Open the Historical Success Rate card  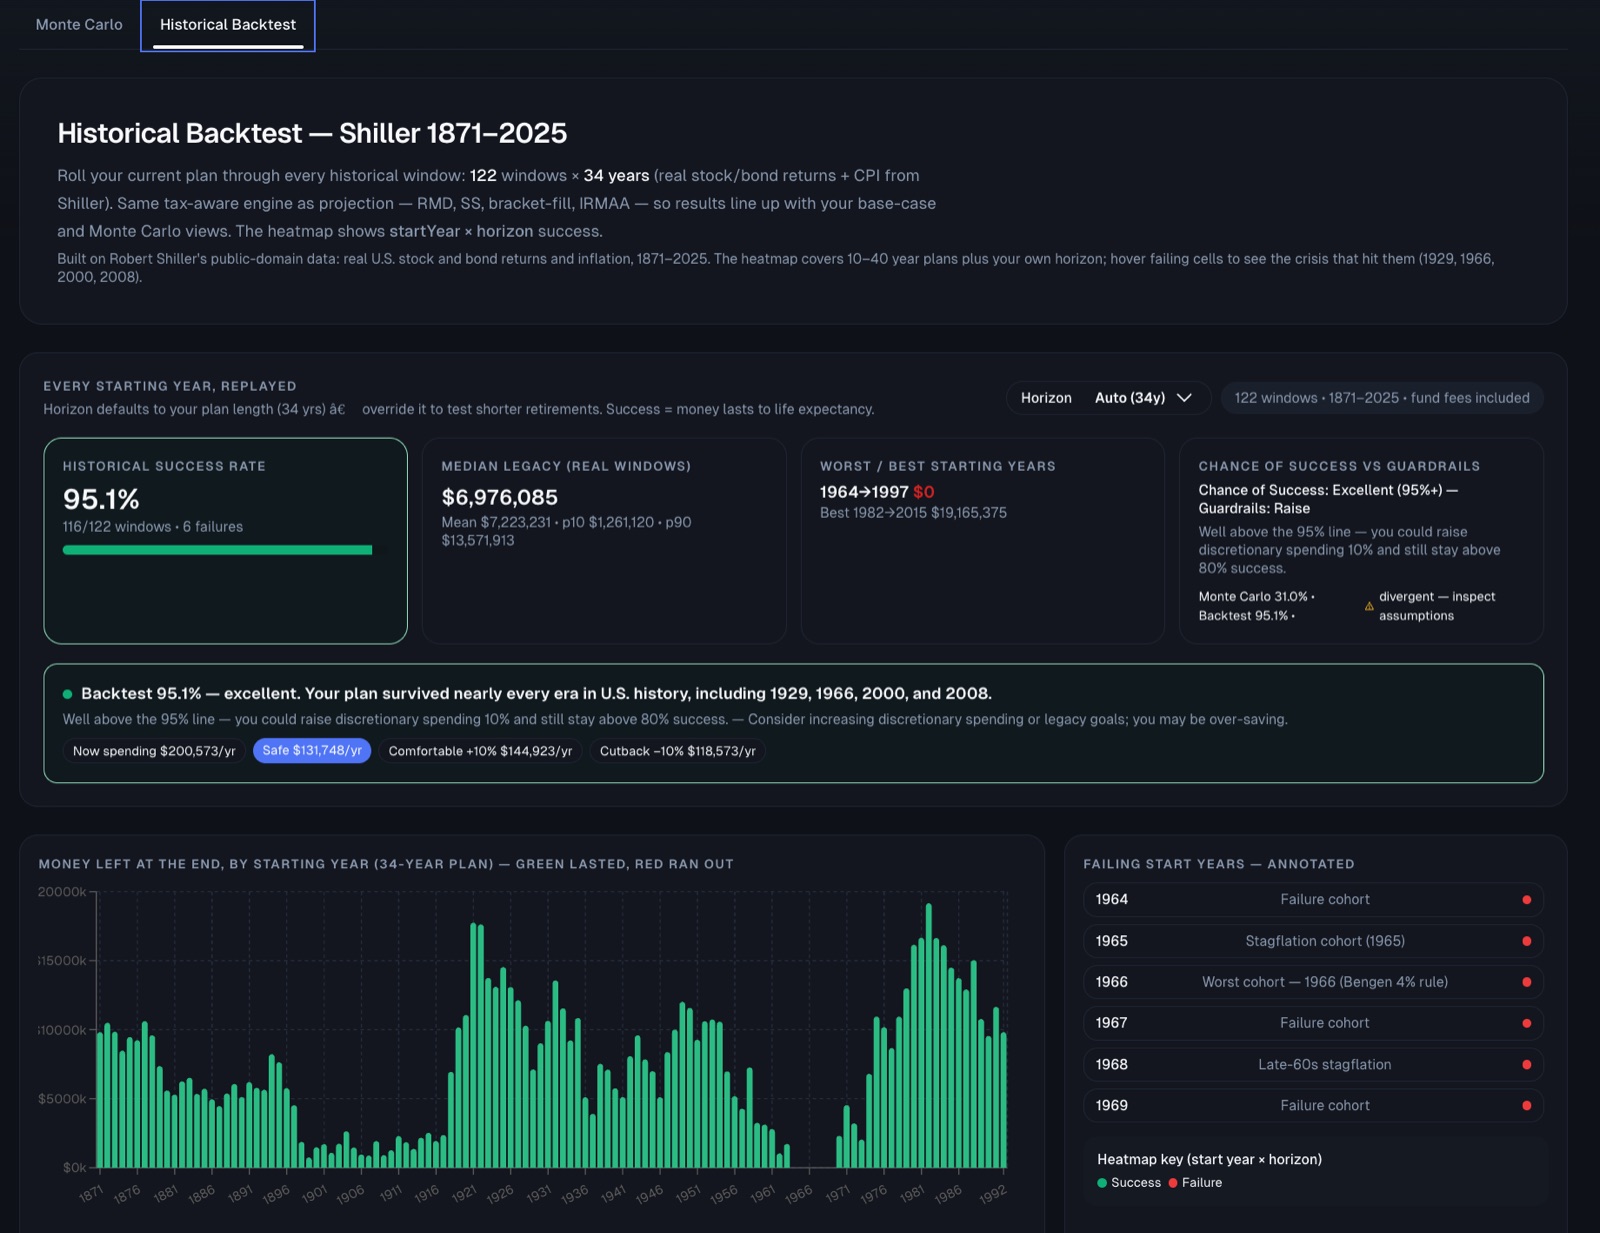(x=226, y=541)
